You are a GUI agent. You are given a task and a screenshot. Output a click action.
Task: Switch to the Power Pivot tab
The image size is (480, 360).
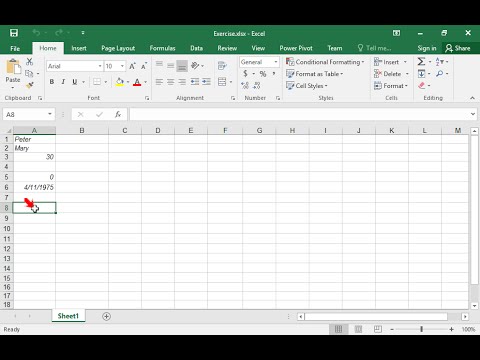coord(296,48)
